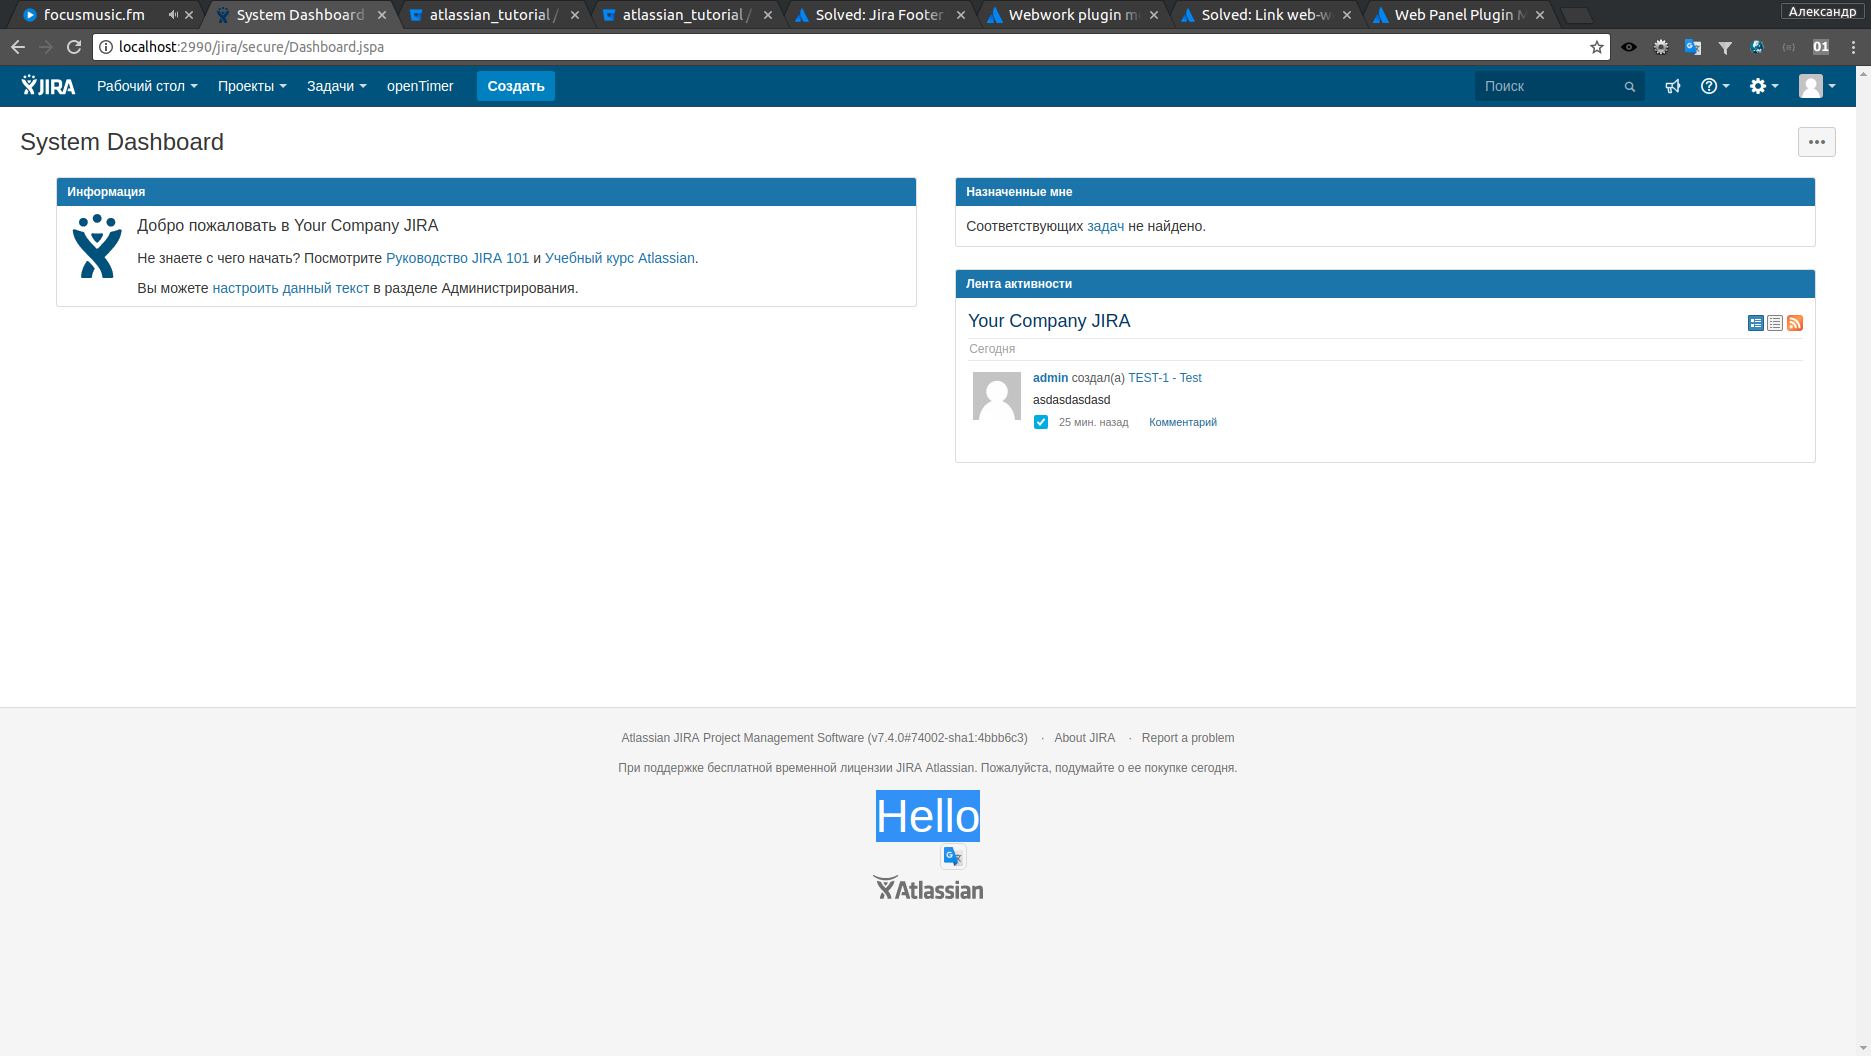The width and height of the screenshot is (1871, 1056).
Task: Click the curly braces extension icon
Action: coord(1789,47)
